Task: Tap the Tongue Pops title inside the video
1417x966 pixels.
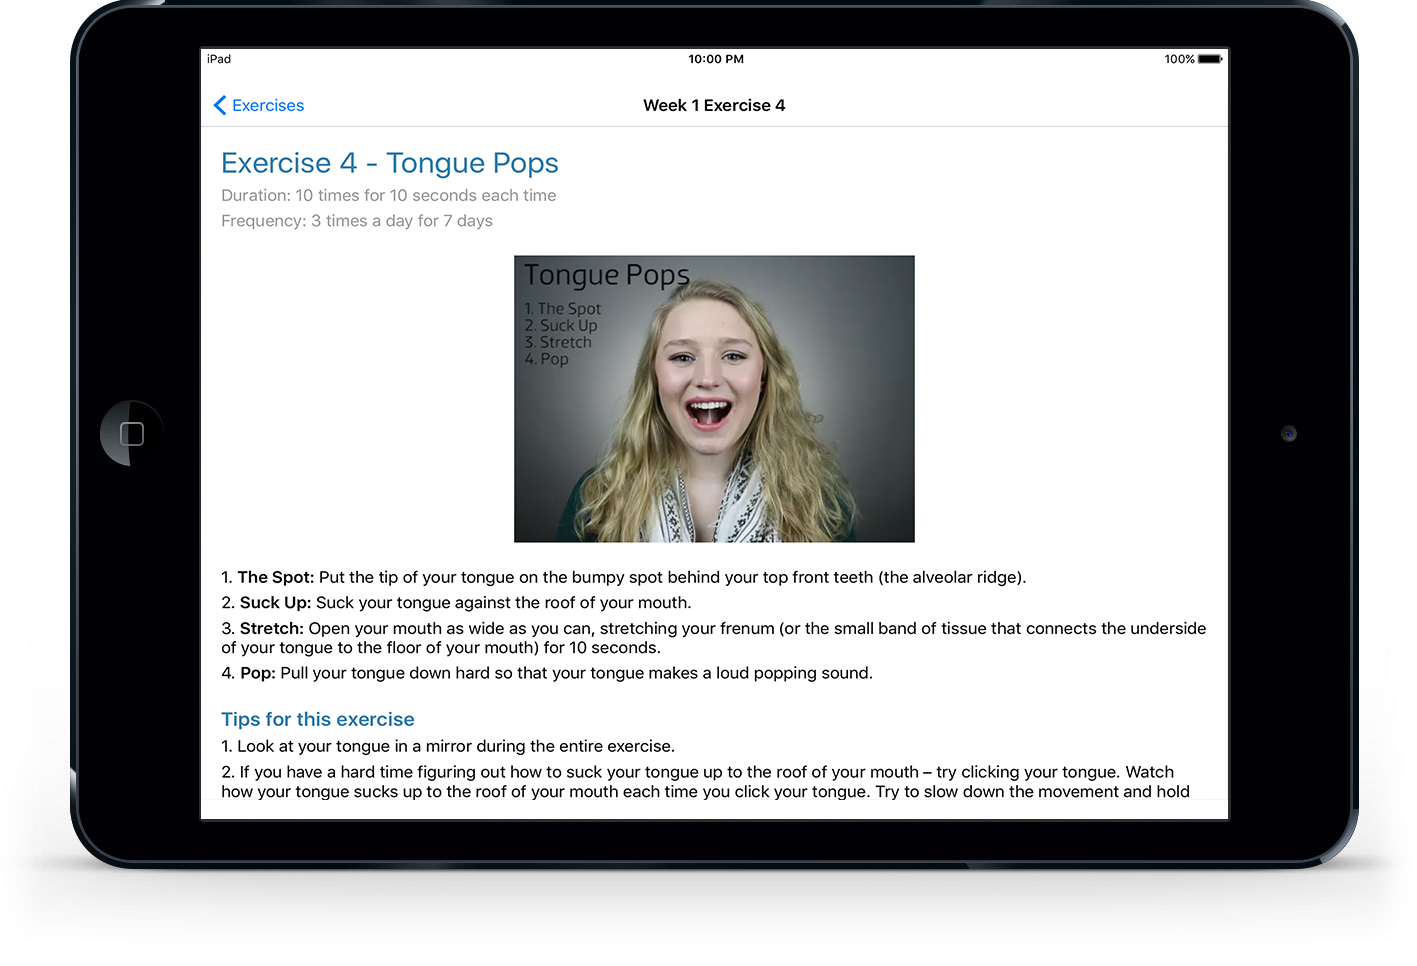Action: click(x=605, y=274)
